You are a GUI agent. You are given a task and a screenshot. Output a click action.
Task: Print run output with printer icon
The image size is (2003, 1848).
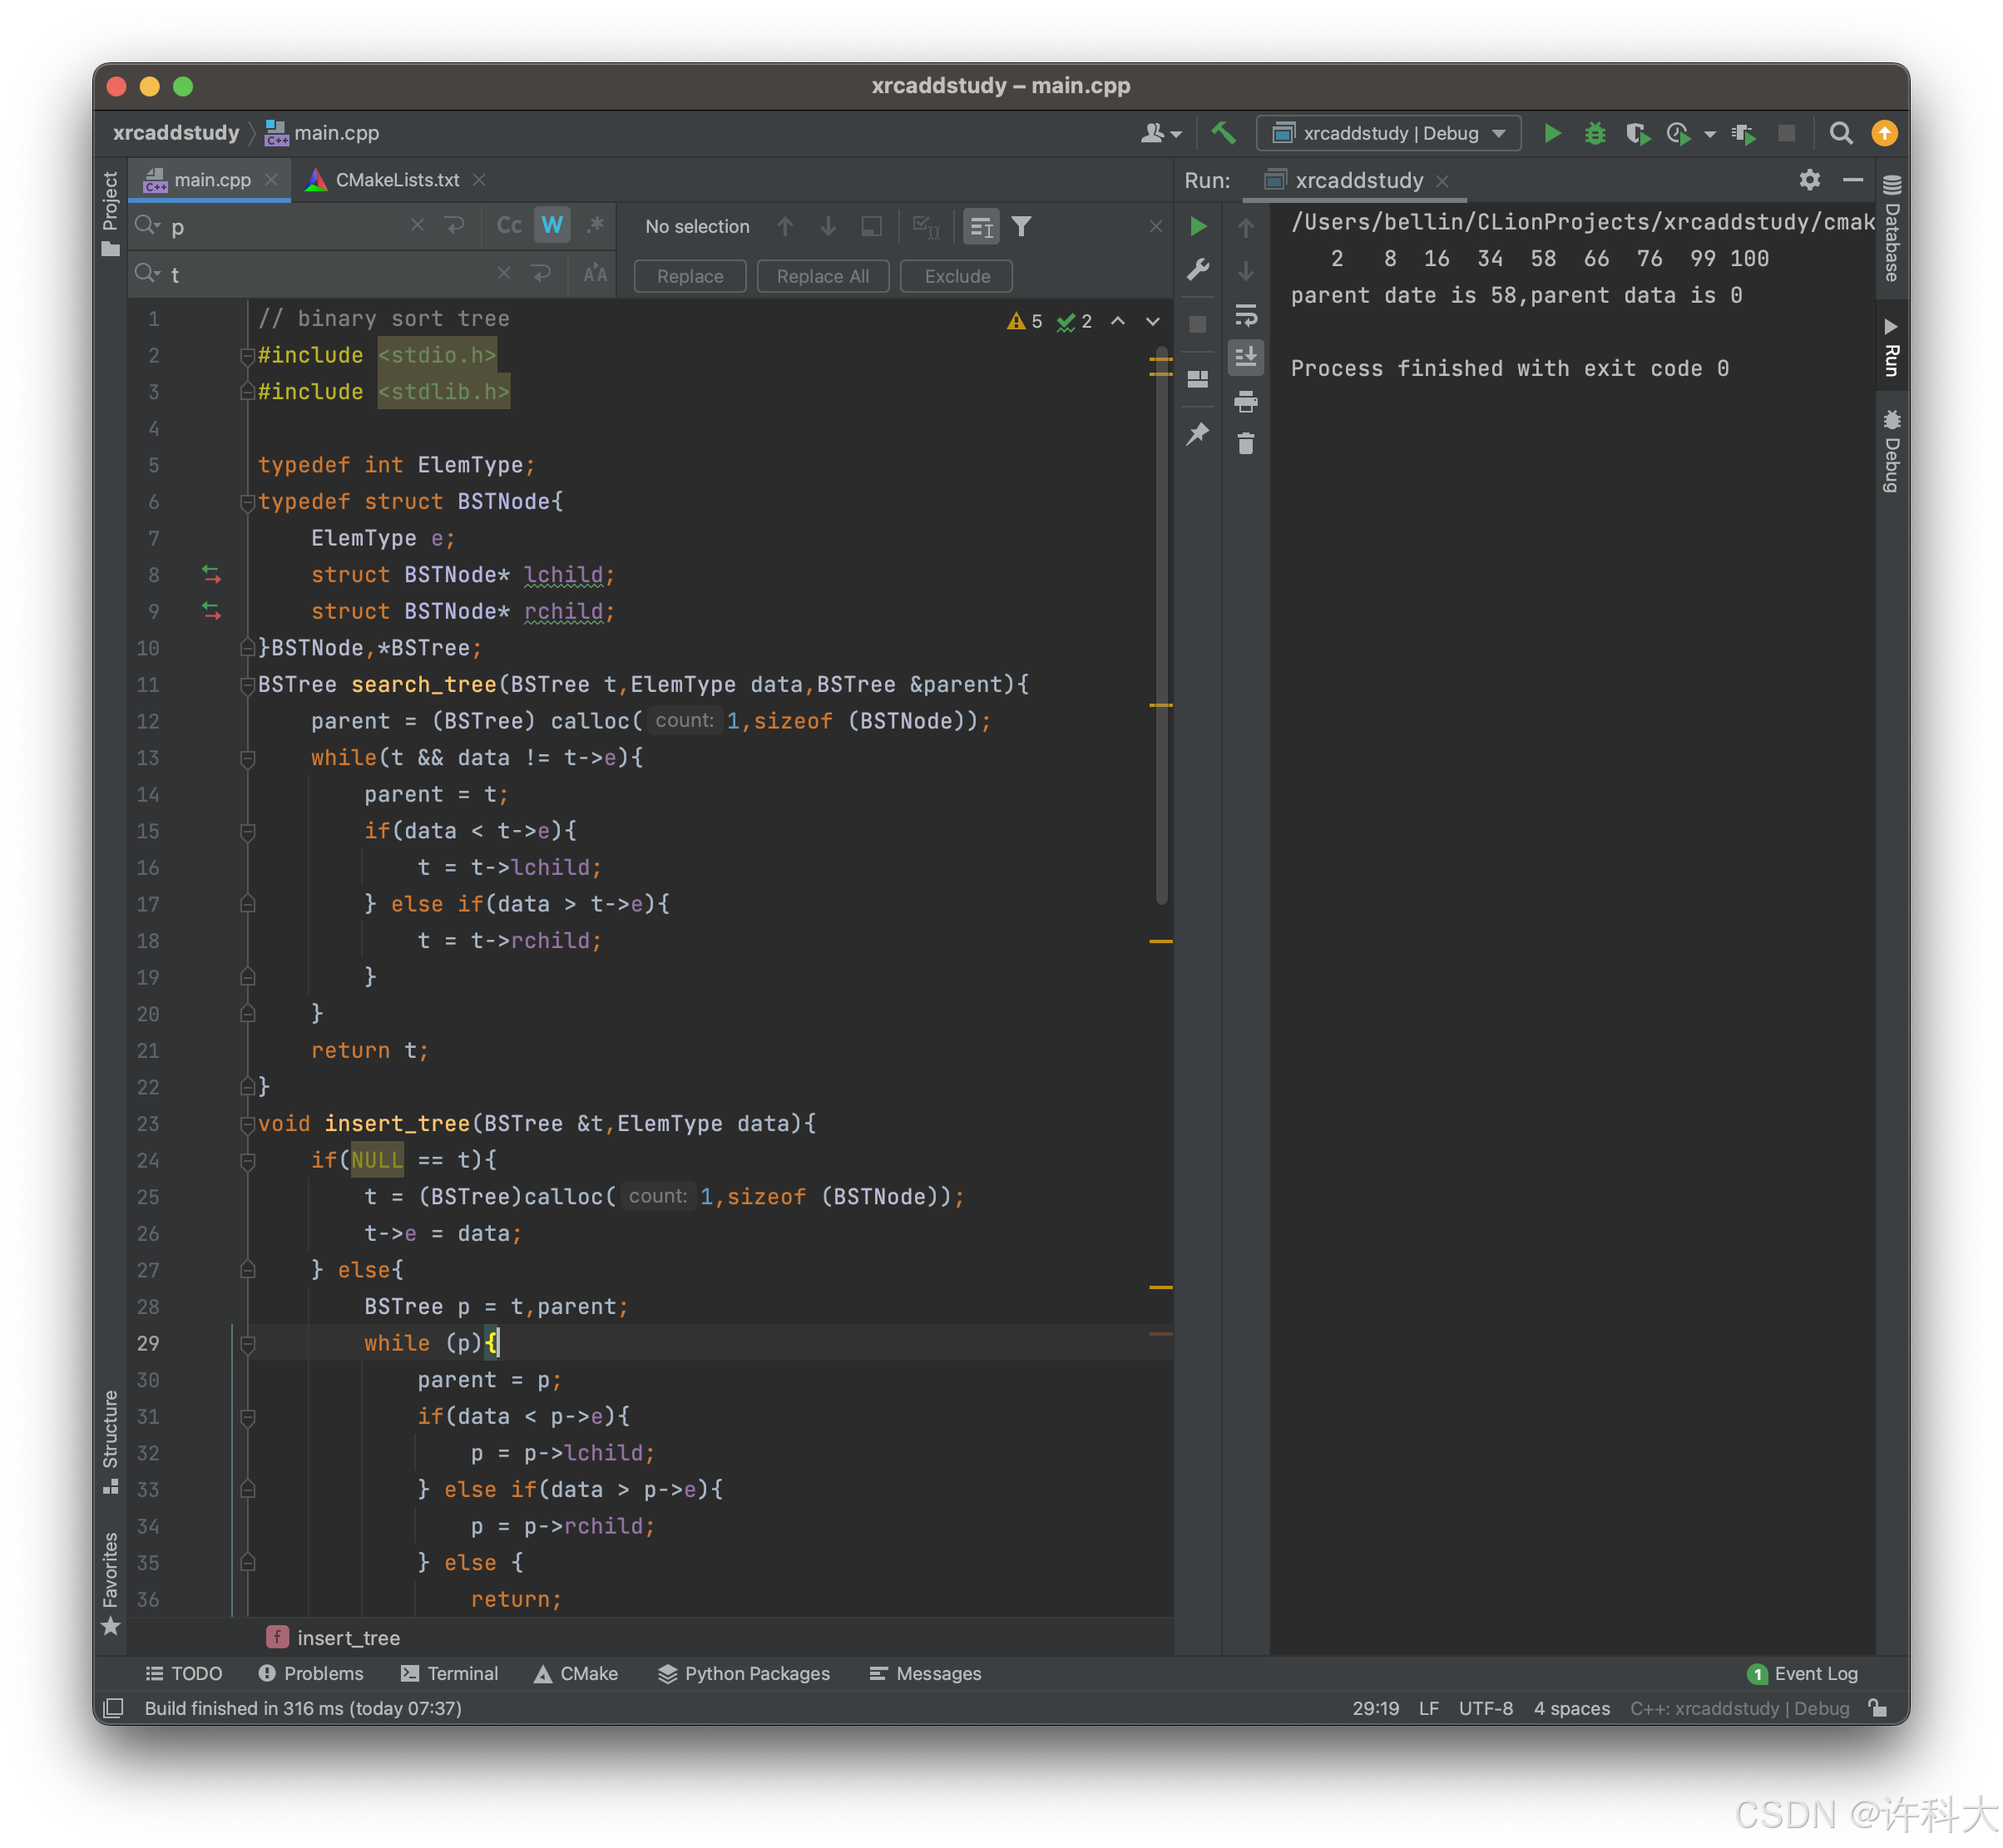pyautogui.click(x=1245, y=402)
